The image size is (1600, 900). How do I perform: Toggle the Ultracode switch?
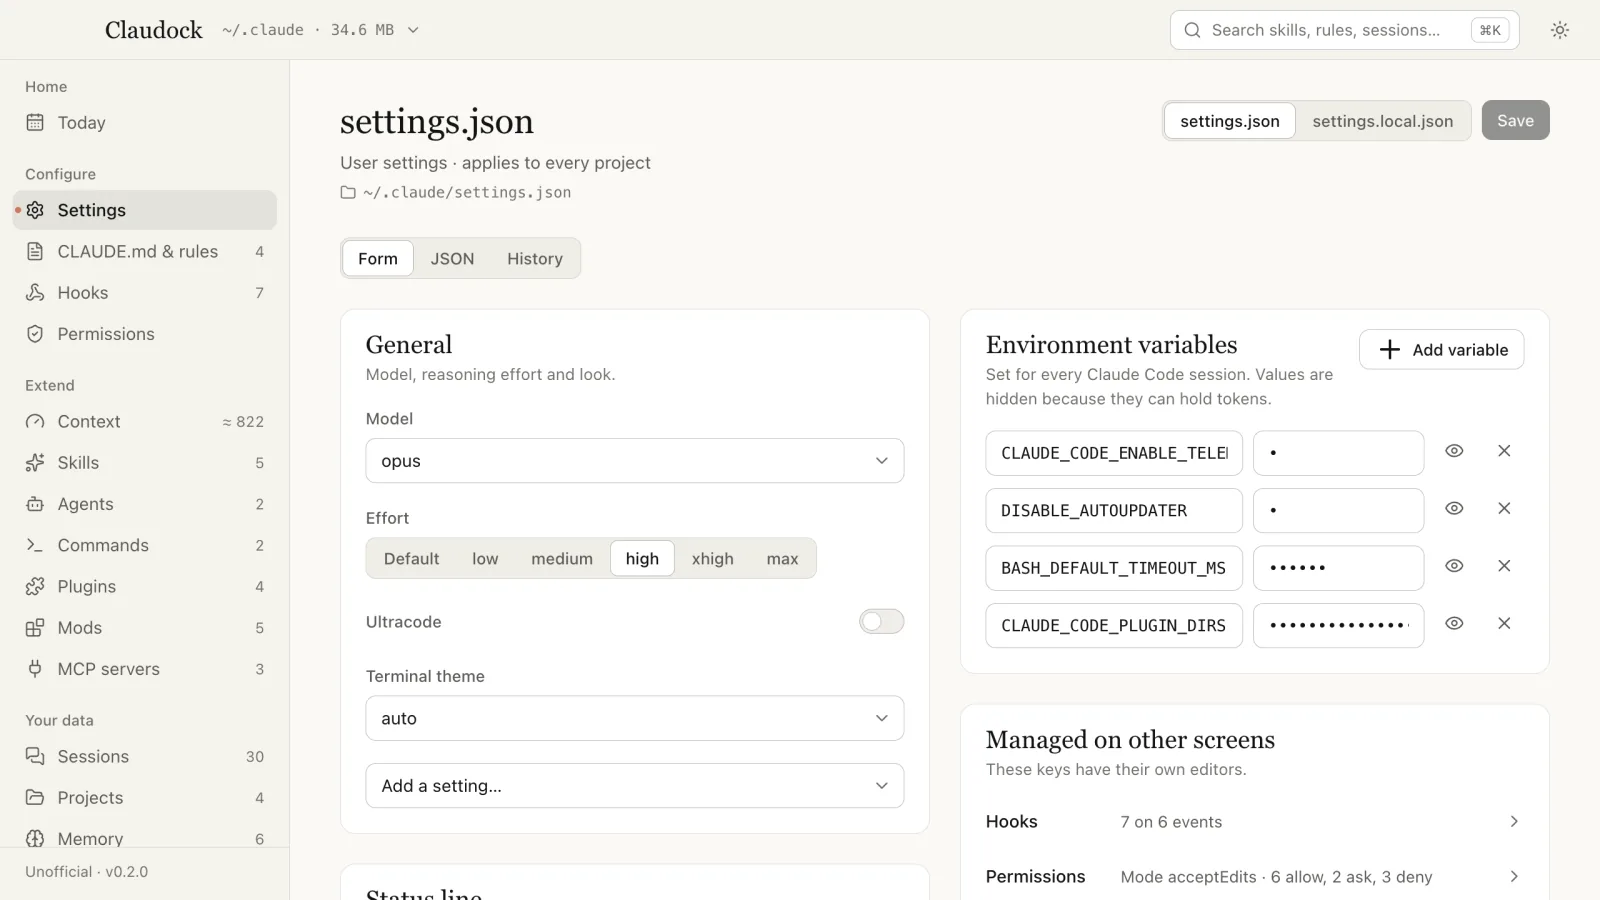881,621
